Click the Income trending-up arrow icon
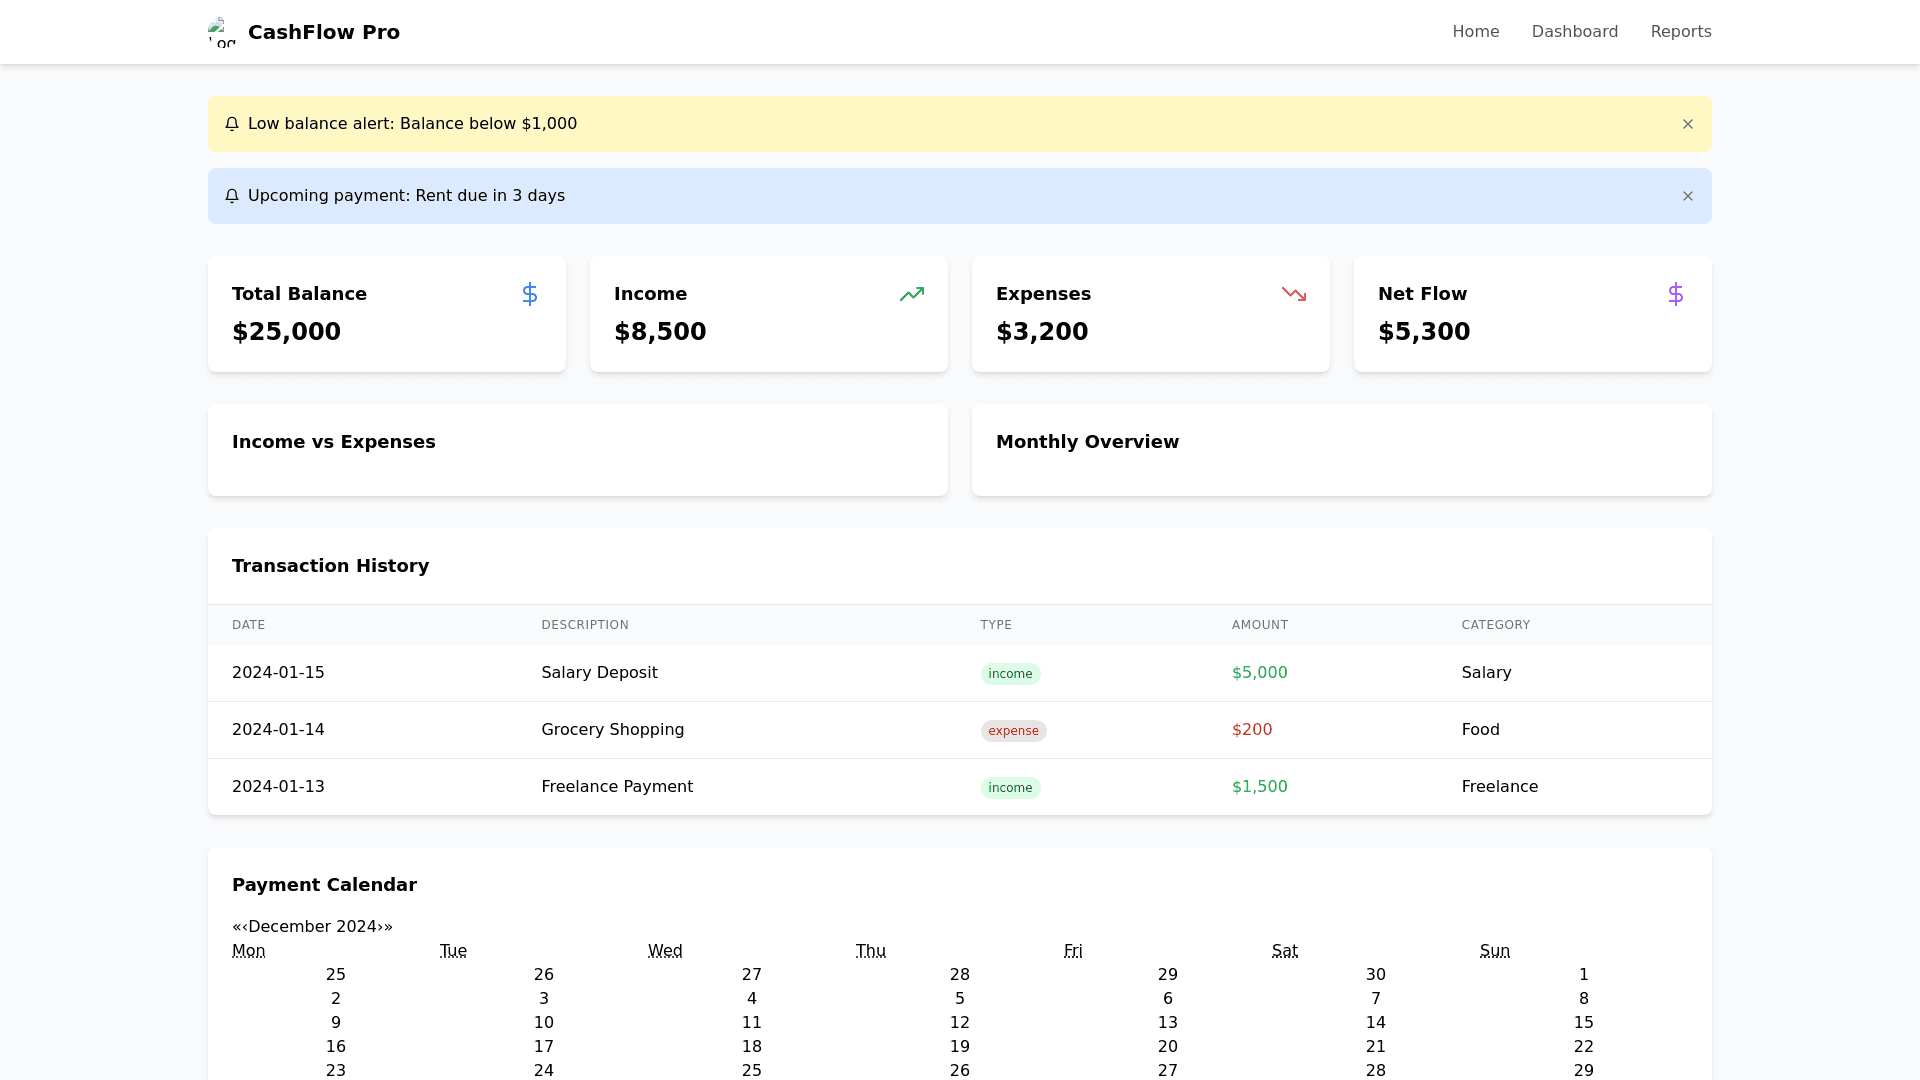Screen dimensions: 1920x1080 click(x=911, y=294)
